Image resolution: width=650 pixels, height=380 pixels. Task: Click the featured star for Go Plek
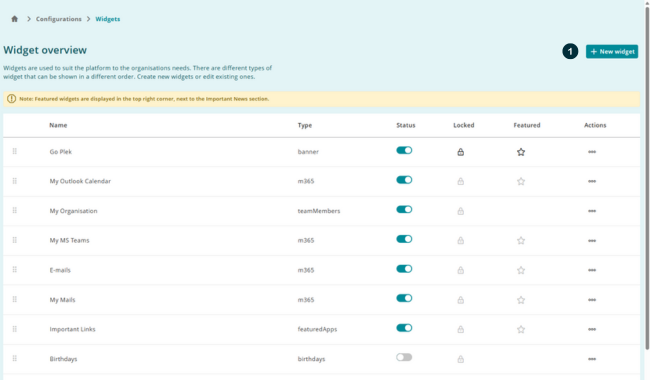(521, 152)
